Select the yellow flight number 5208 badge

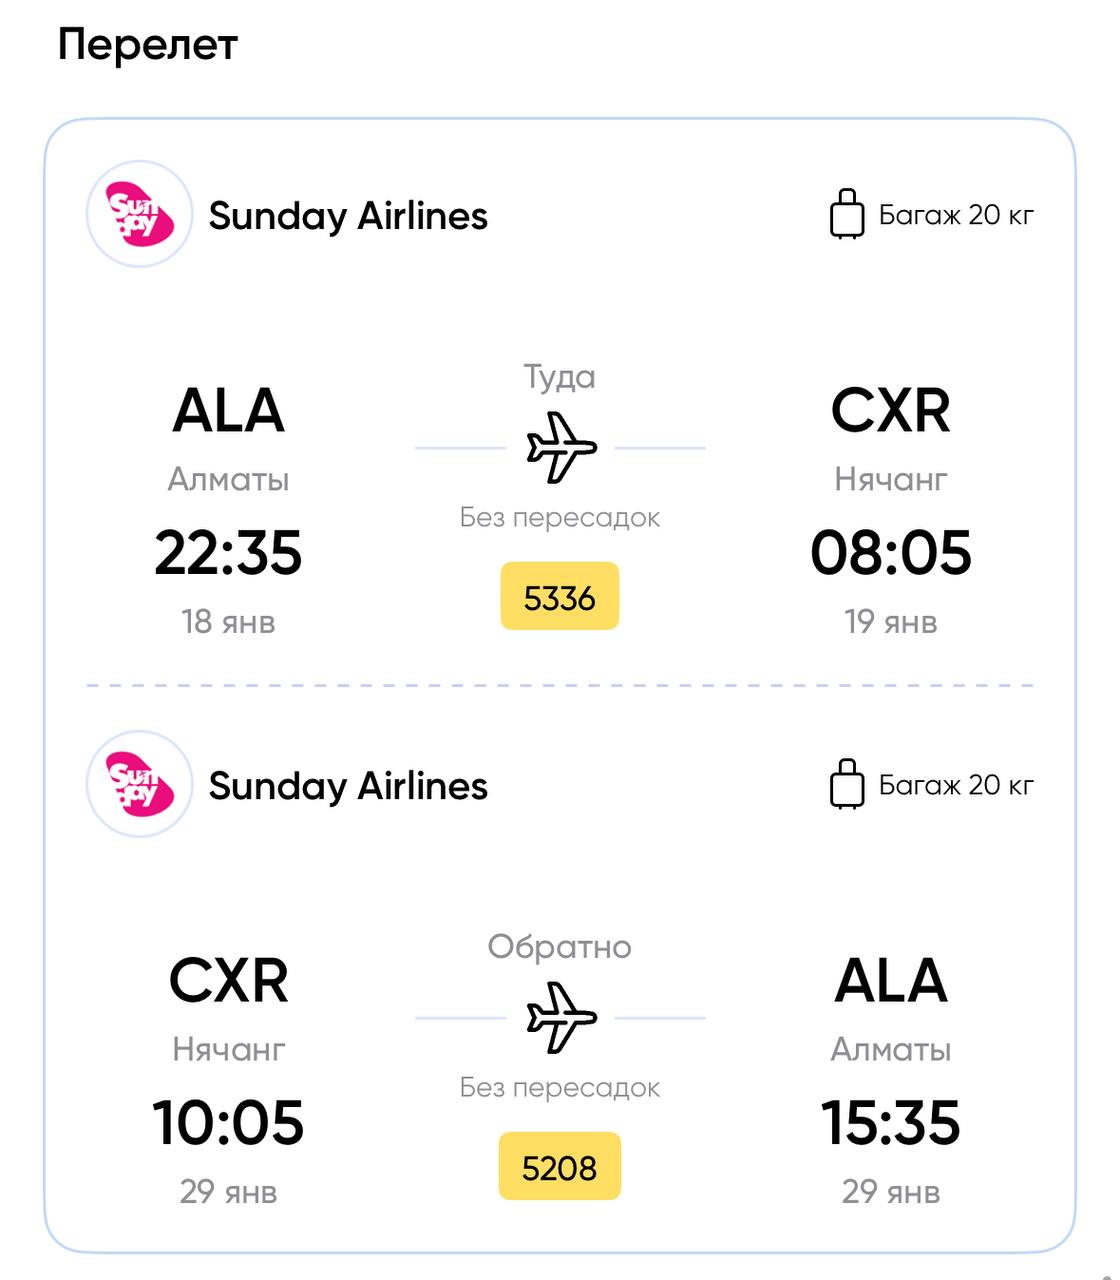pyautogui.click(x=560, y=1167)
